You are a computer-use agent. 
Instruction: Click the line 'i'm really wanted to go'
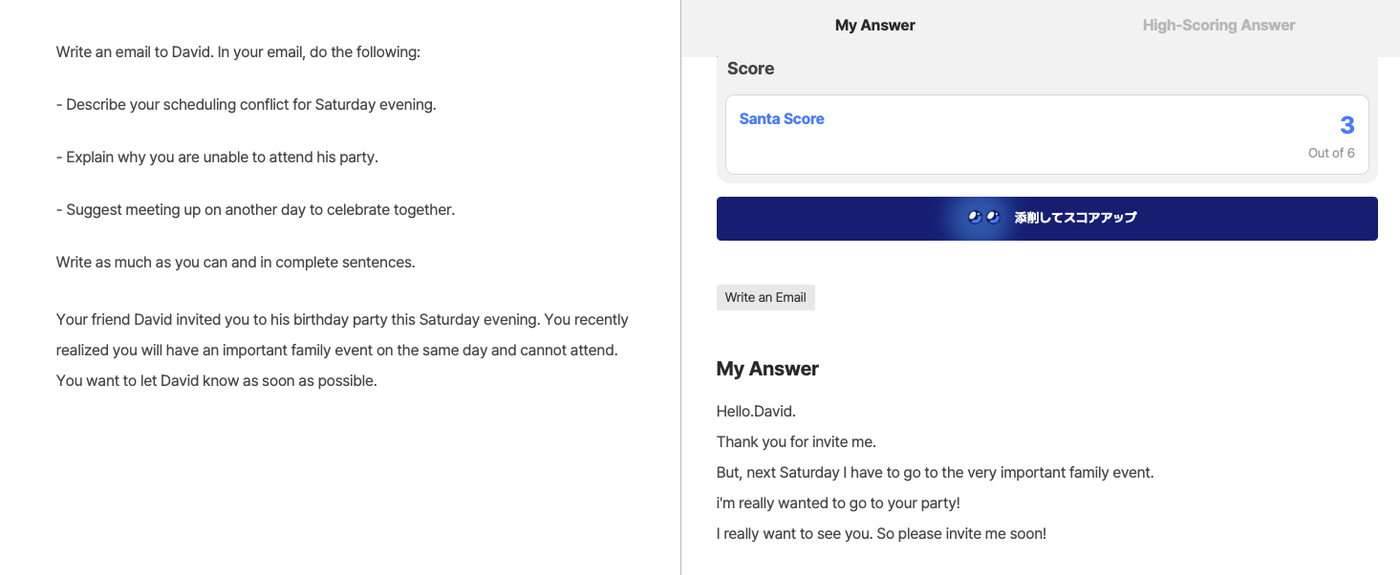click(838, 503)
